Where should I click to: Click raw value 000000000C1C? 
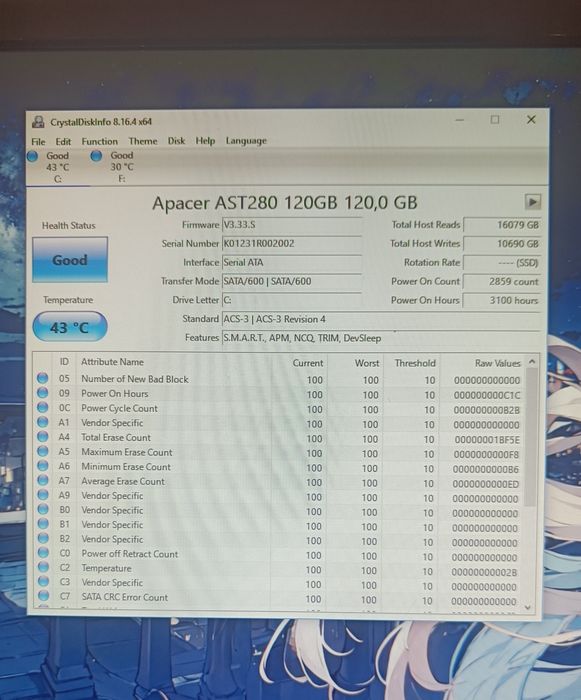tap(487, 395)
